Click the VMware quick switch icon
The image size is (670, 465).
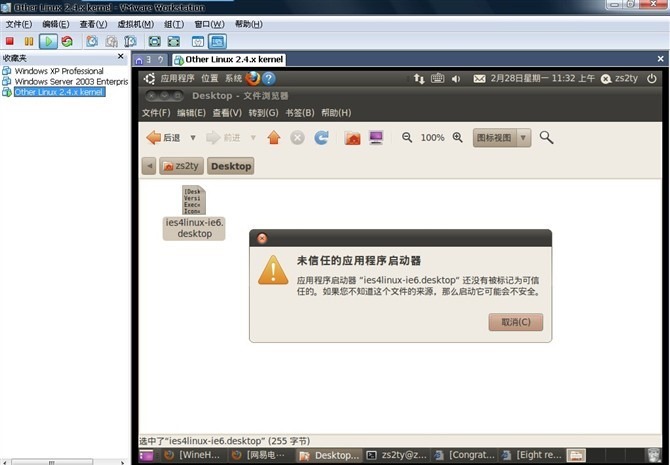click(173, 41)
